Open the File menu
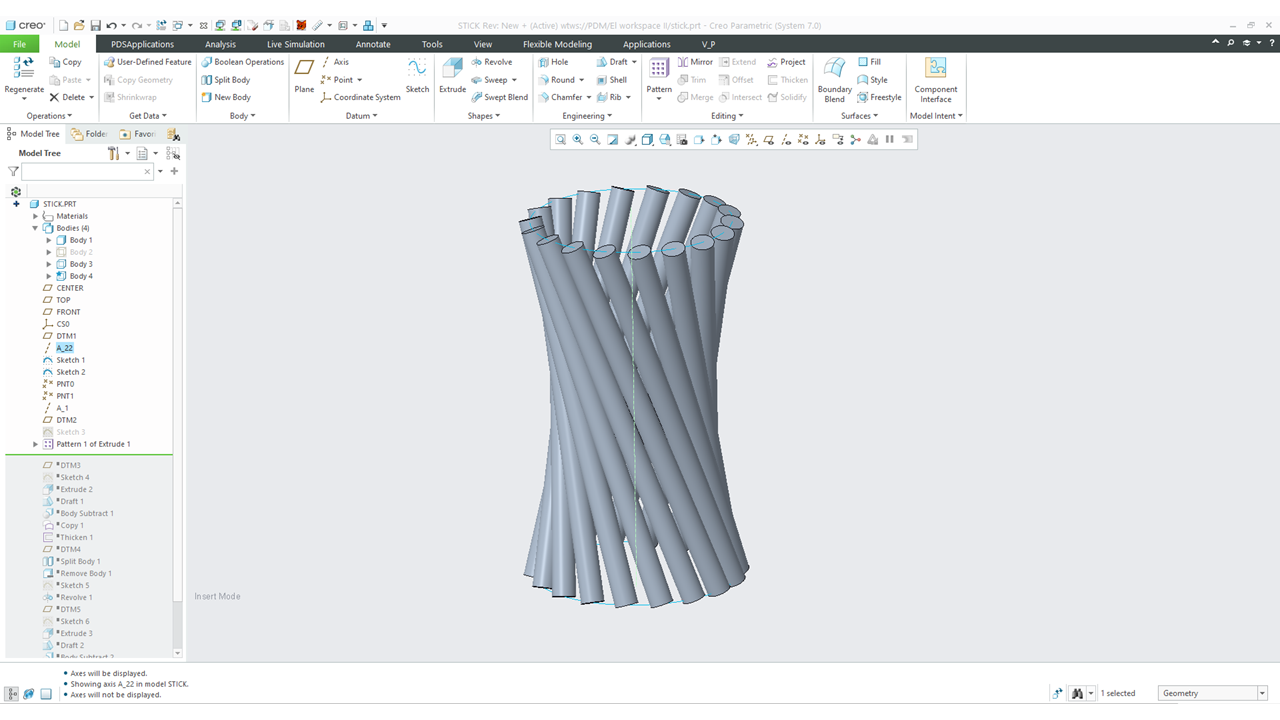Viewport: 1280px width, 720px height. pos(19,44)
